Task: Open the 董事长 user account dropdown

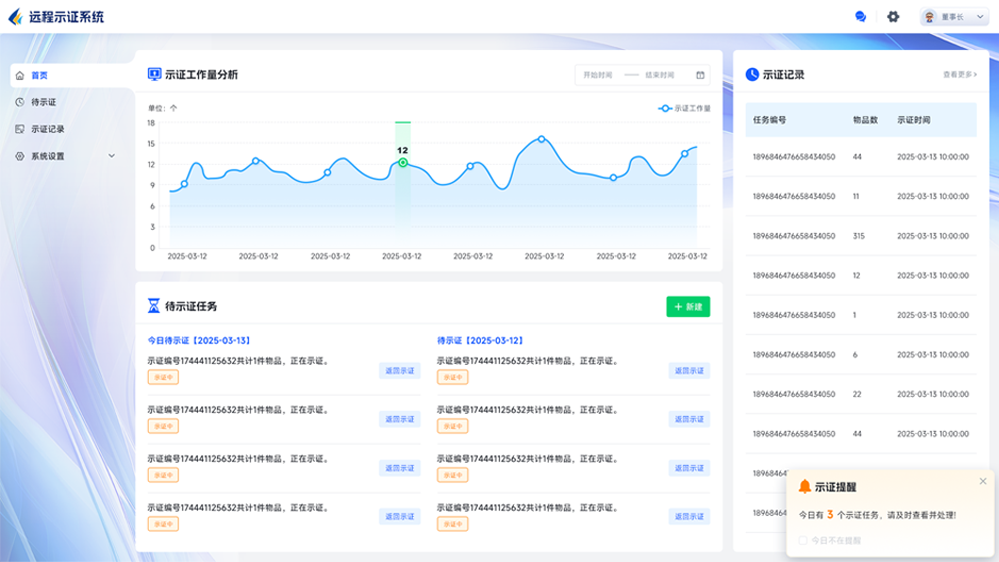Action: pos(954,17)
